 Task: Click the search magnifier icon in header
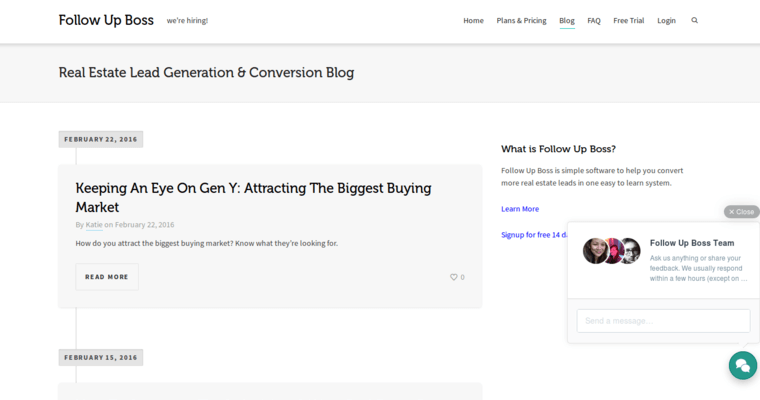(695, 20)
